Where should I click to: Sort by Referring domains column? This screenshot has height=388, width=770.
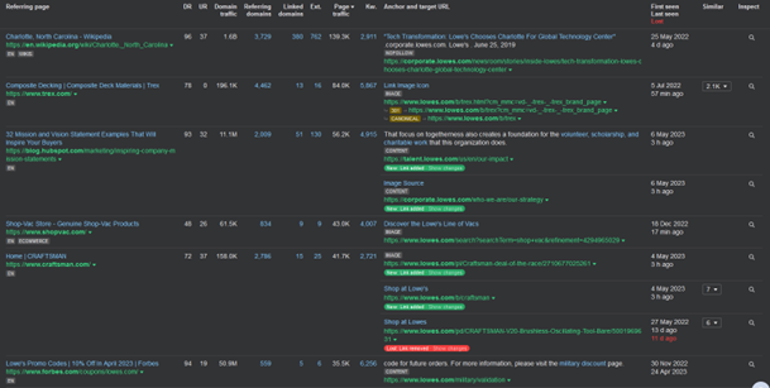pos(257,10)
